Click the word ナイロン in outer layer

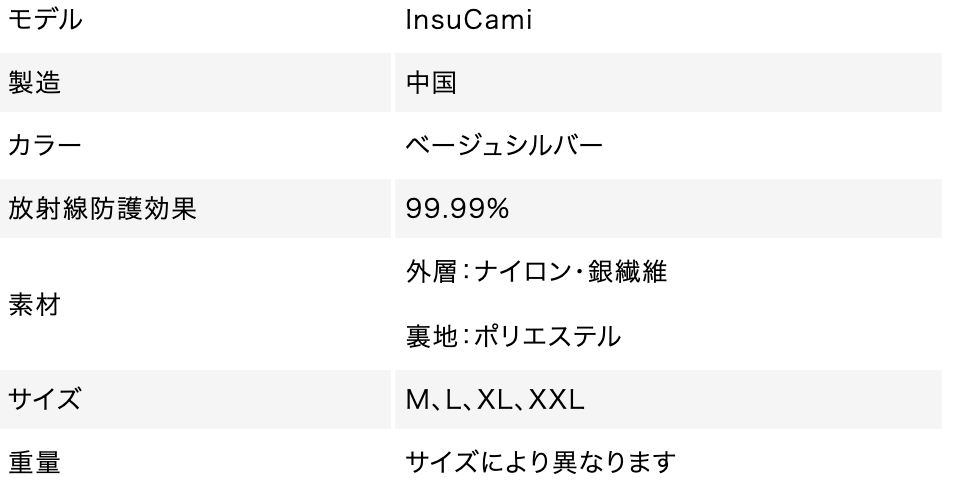coord(510,273)
